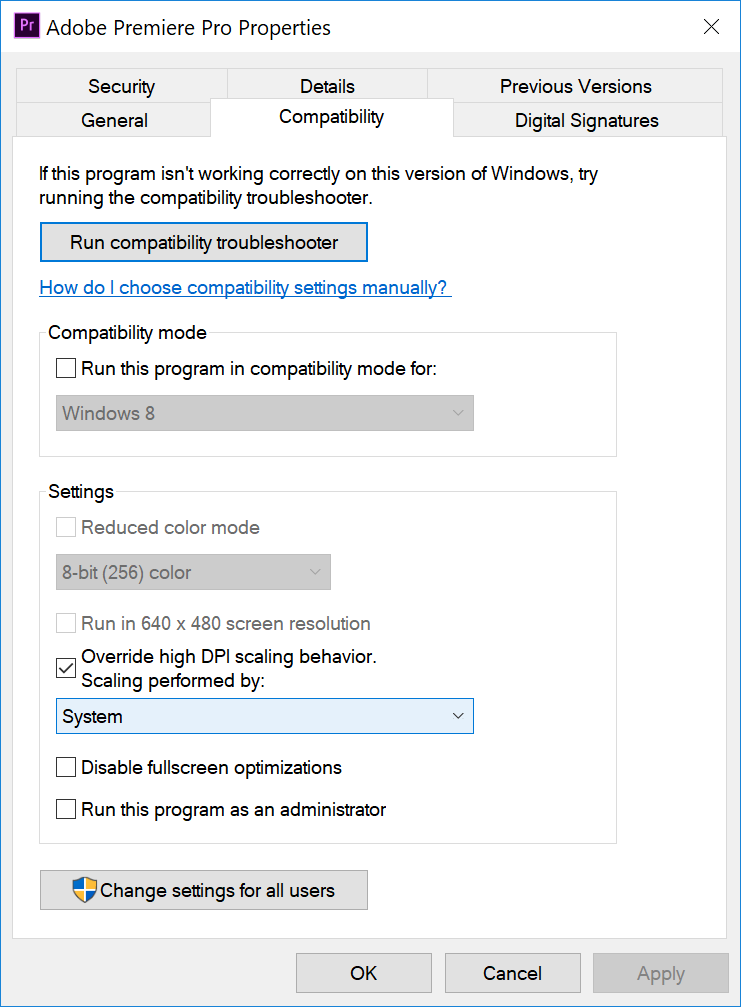Click the Premiere Pro icon in title bar

tap(27, 26)
